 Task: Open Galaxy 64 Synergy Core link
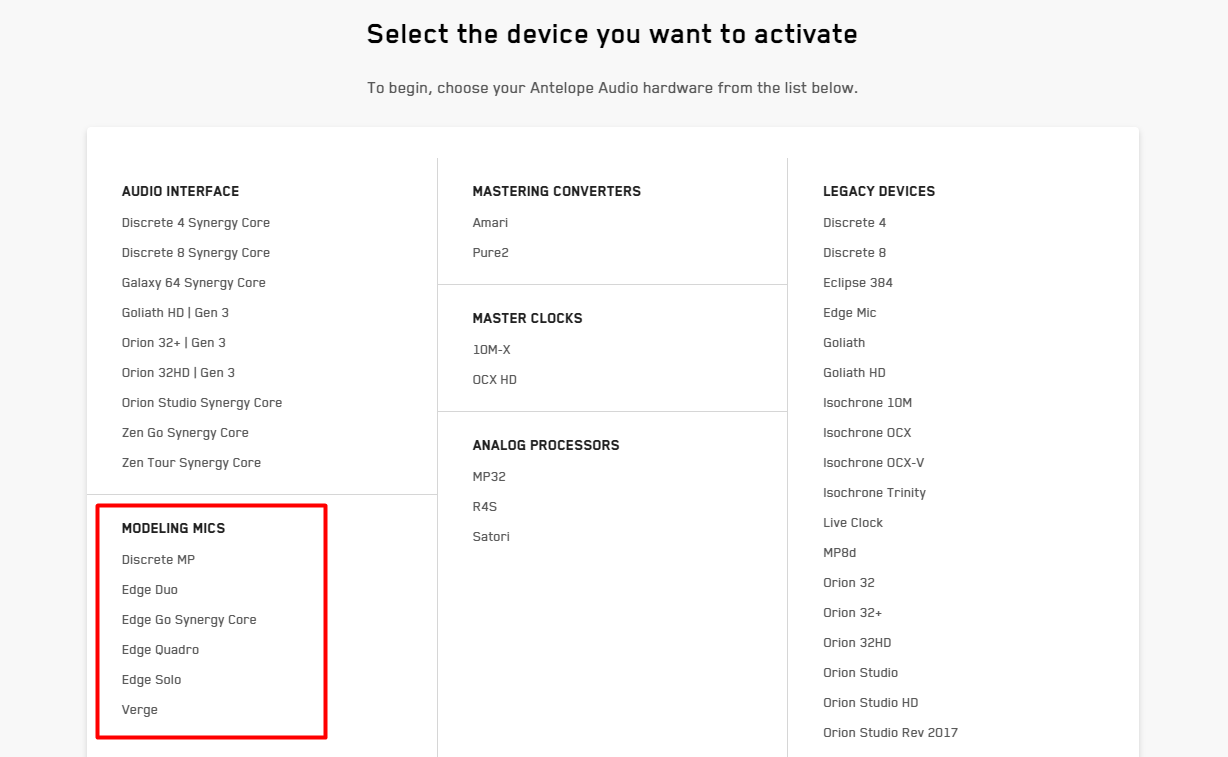point(194,283)
